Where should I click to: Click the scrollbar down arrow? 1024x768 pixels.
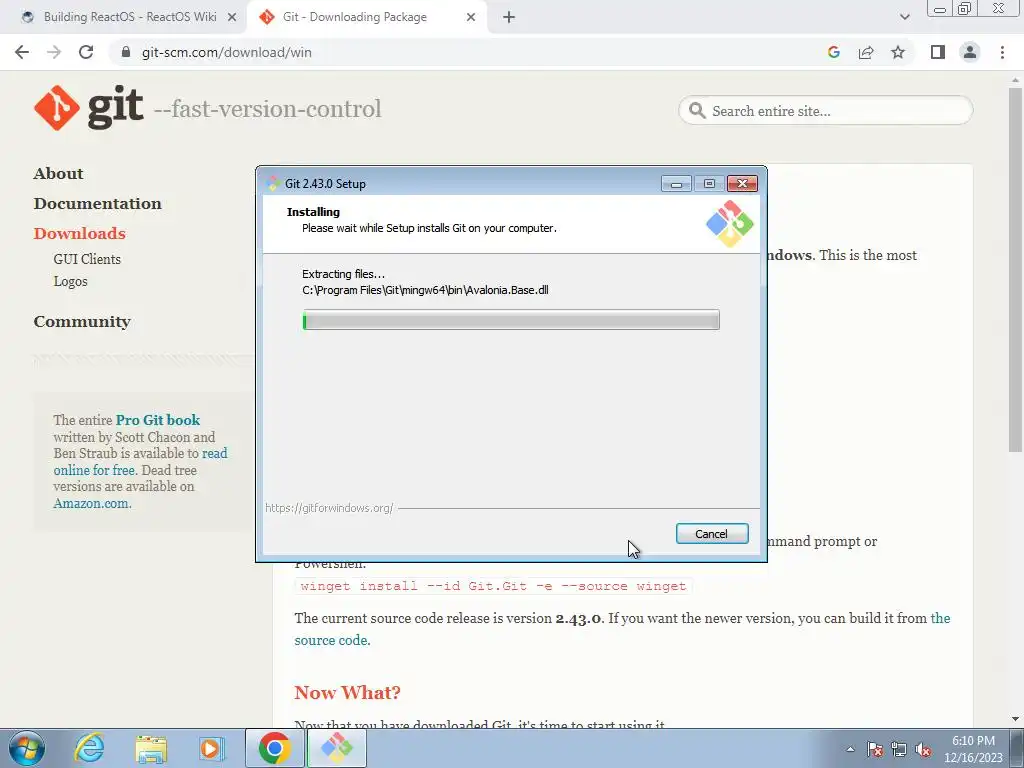coord(1015,719)
